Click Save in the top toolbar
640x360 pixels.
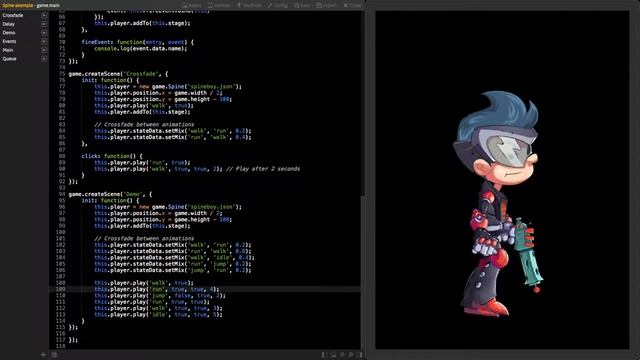point(302,5)
